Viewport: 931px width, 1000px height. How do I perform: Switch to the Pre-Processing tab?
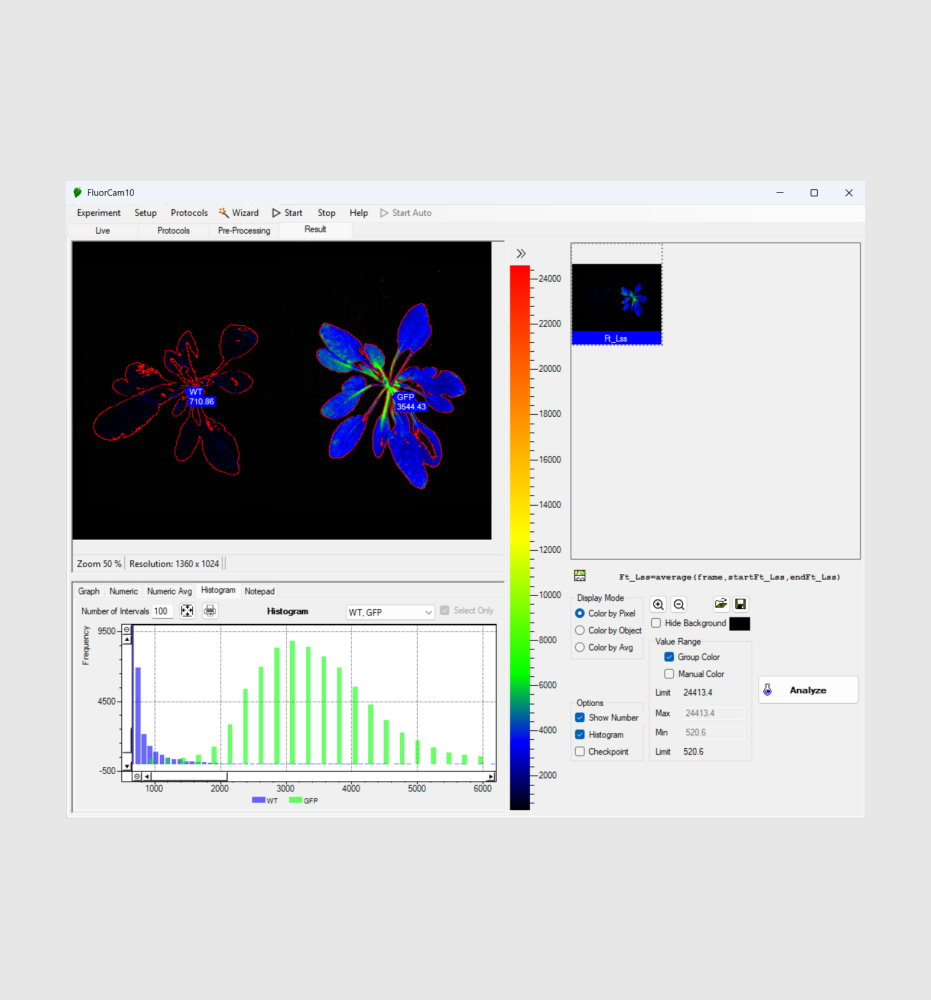point(244,230)
